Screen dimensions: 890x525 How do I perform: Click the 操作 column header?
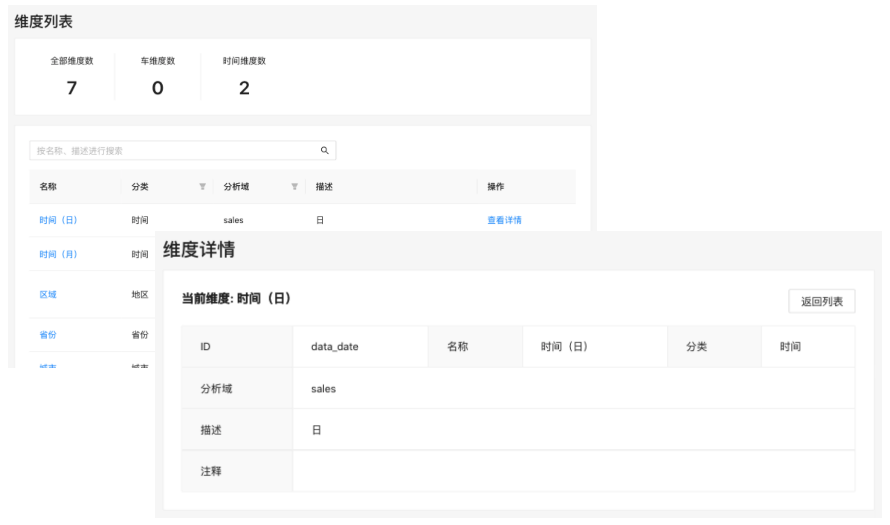tap(496, 187)
